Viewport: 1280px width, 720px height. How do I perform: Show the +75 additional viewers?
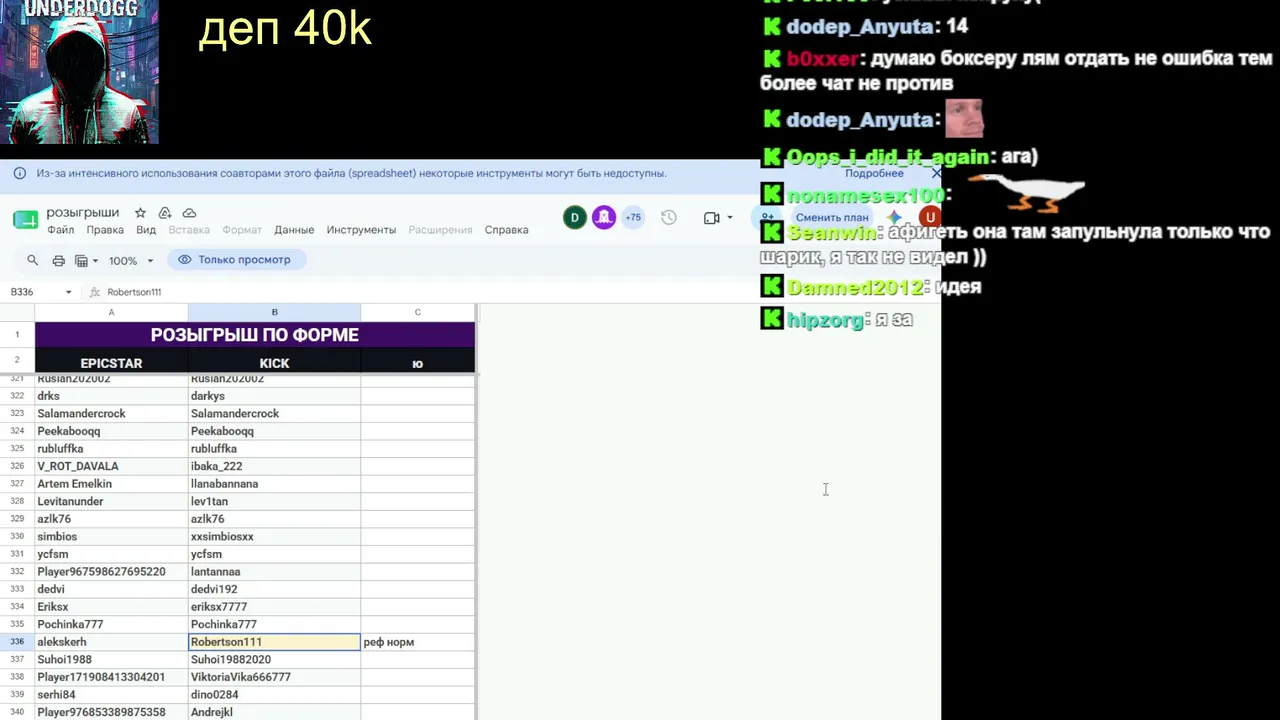[x=633, y=217]
